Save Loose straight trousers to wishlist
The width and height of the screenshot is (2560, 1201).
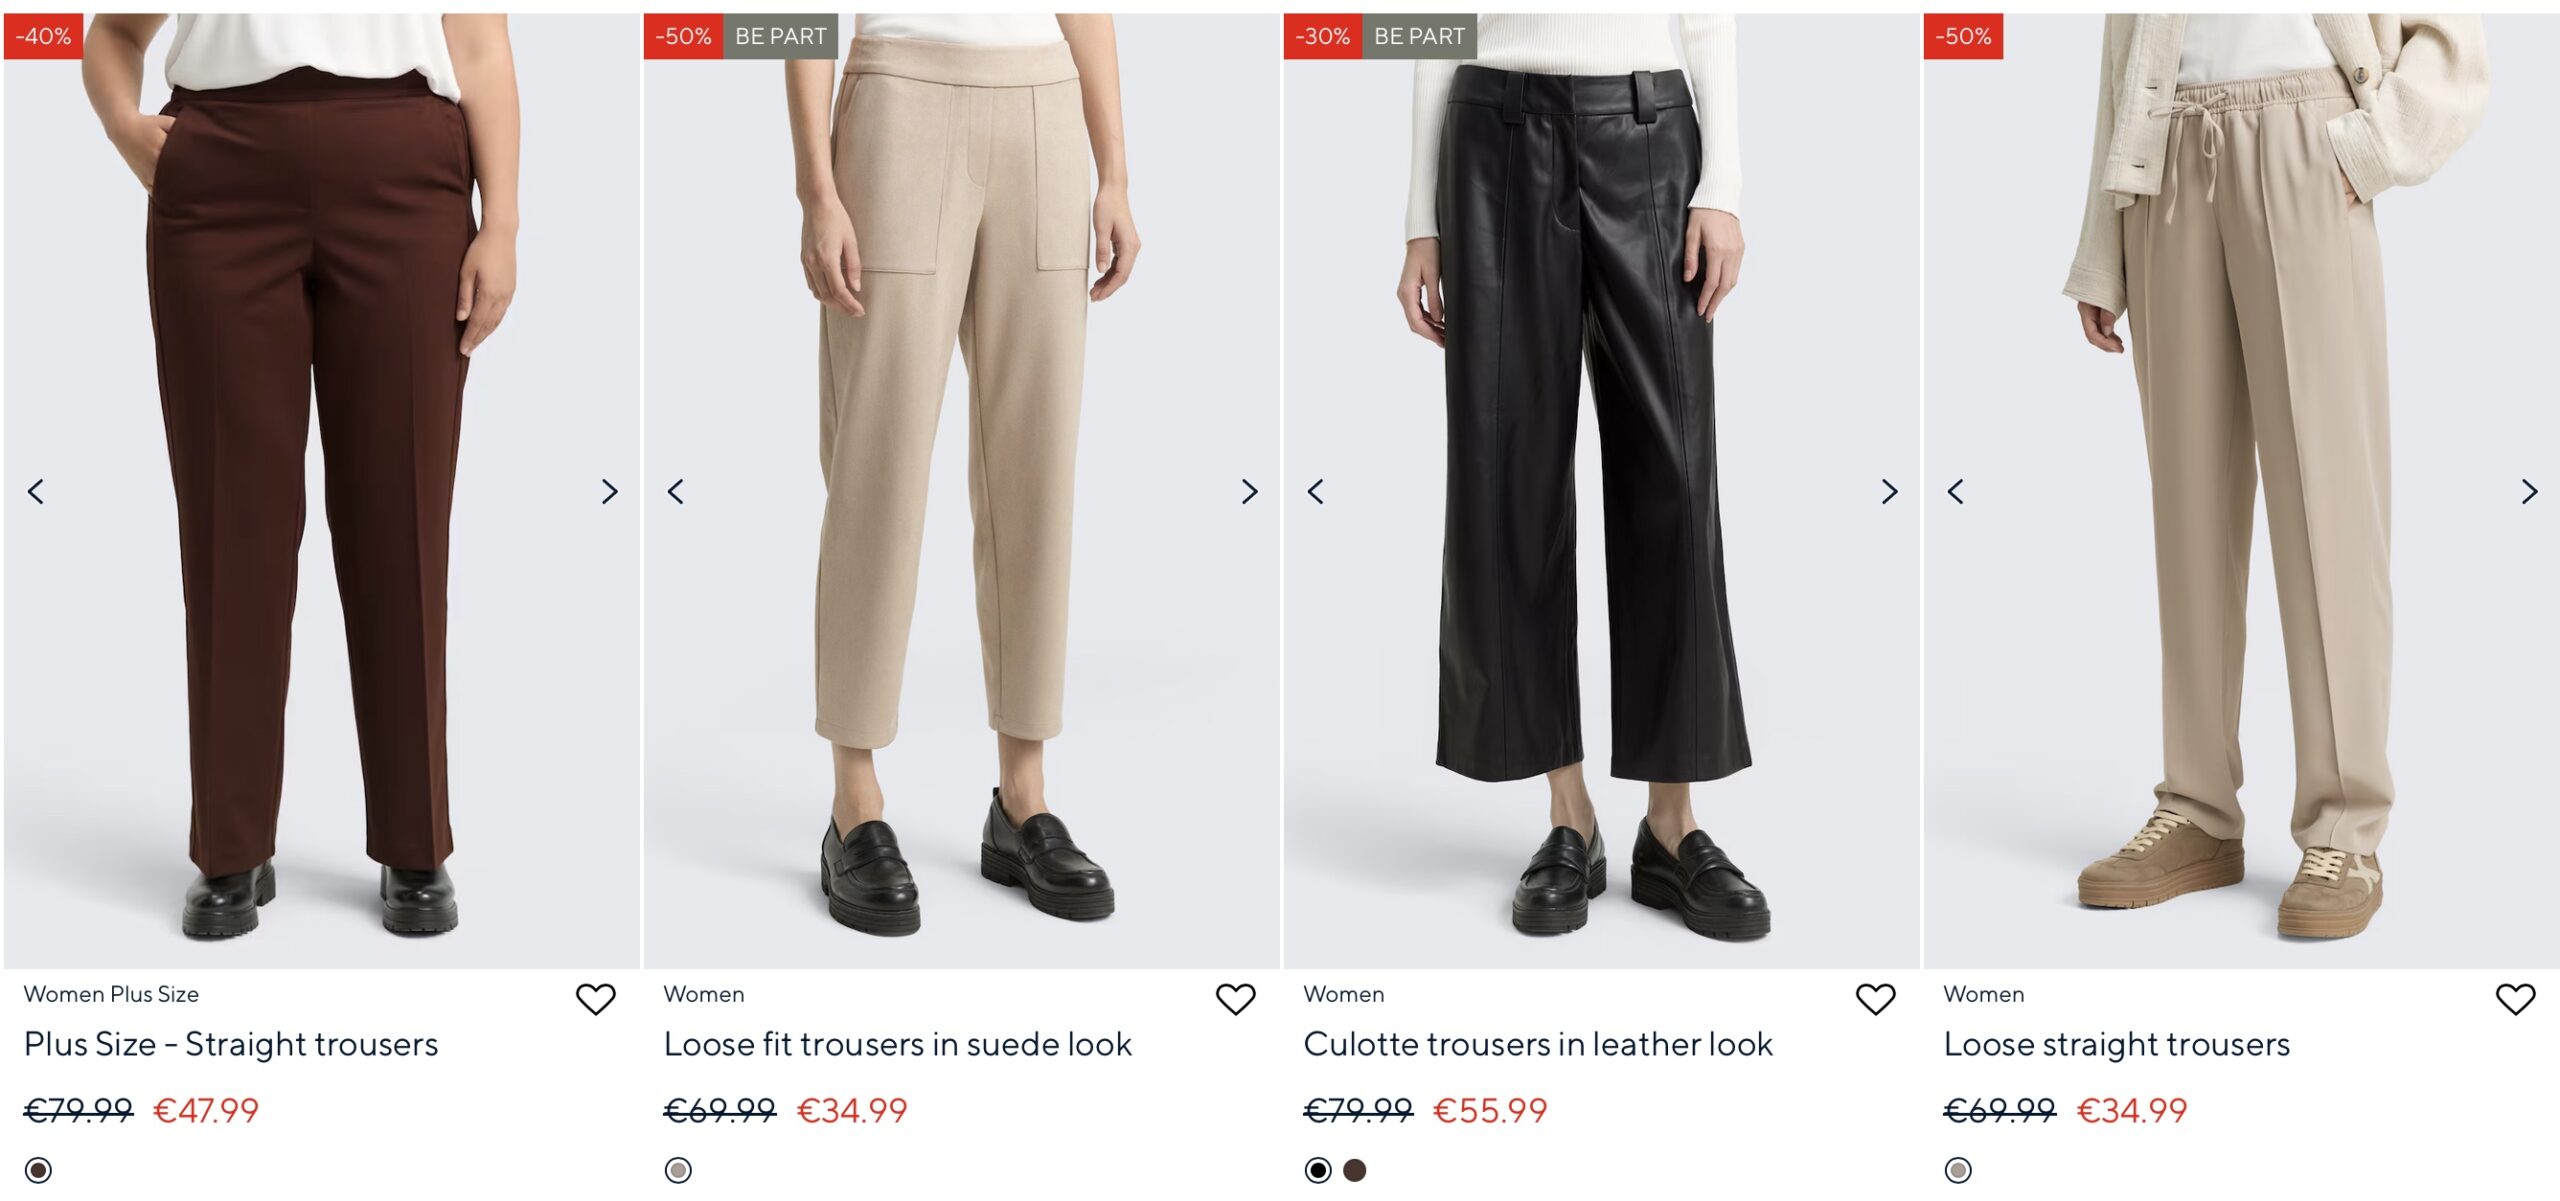point(2515,998)
